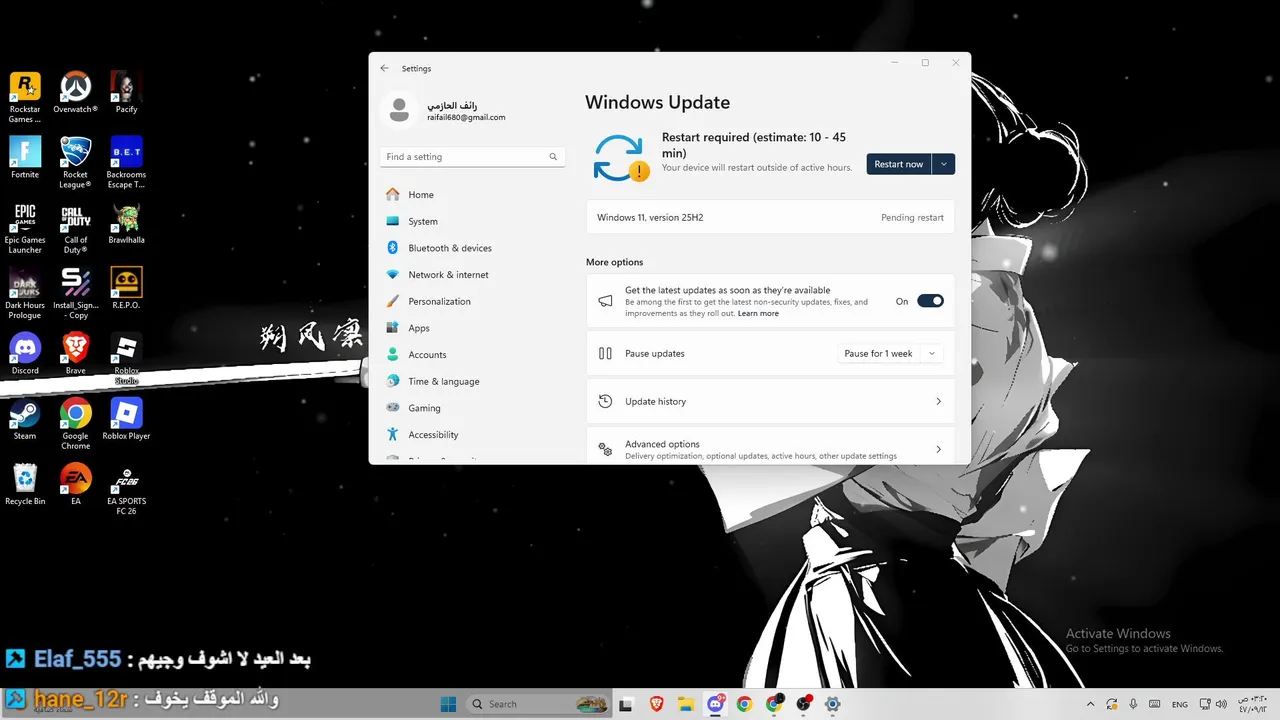Click the Restart now button
The width and height of the screenshot is (1280, 720).
click(898, 164)
